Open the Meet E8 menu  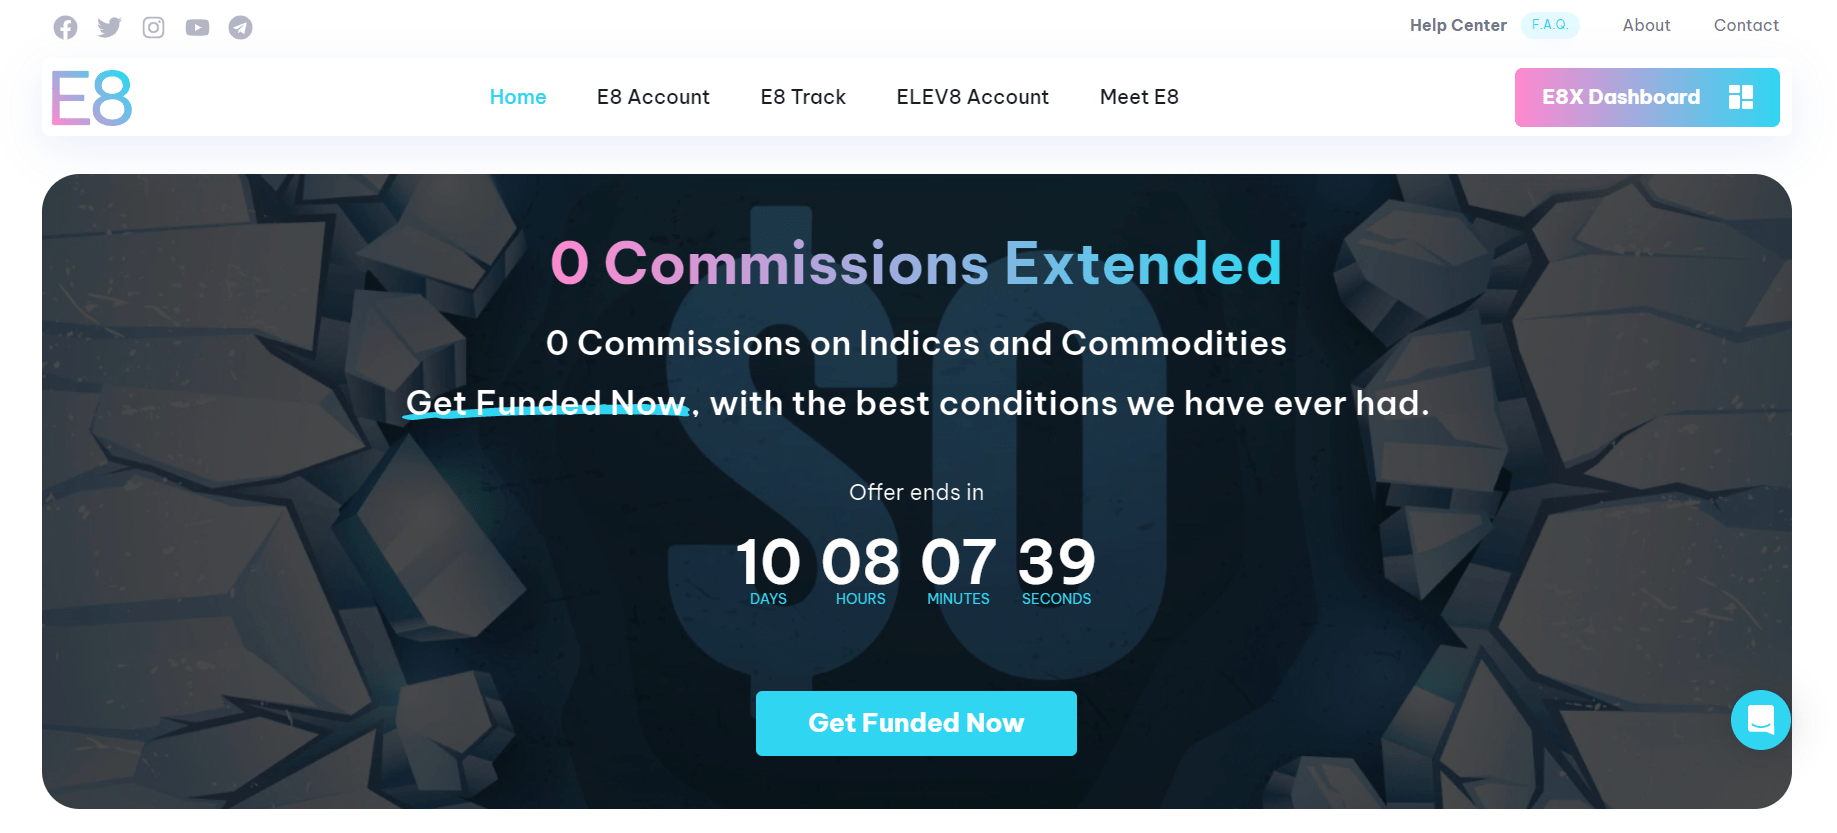point(1139,97)
